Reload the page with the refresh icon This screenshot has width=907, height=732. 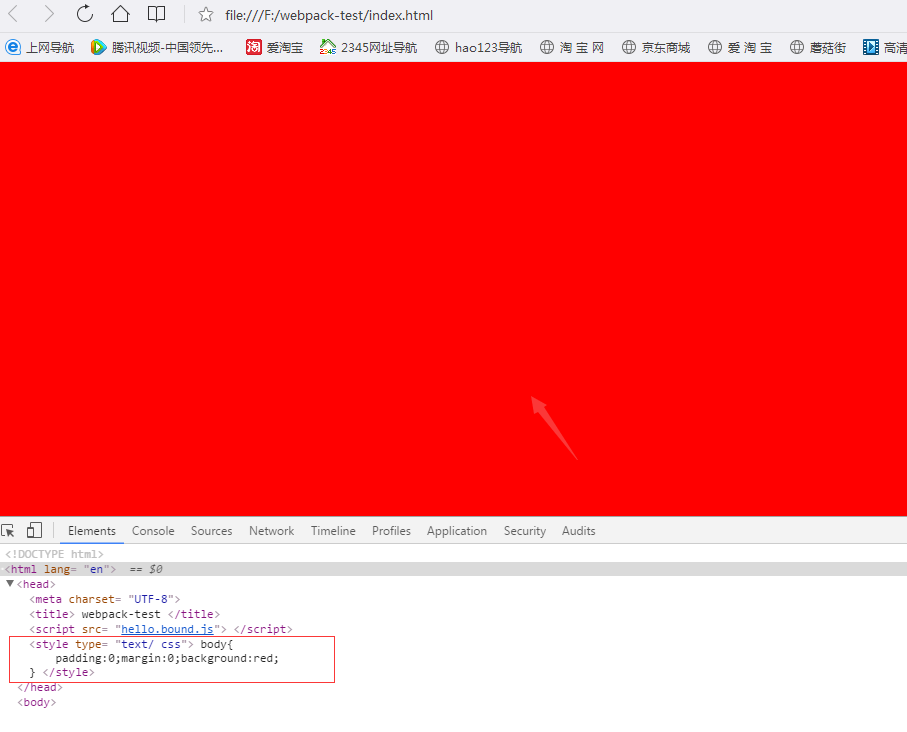coord(85,13)
